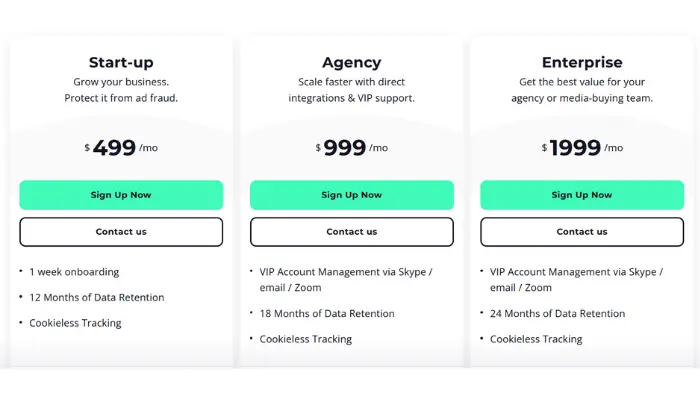
Task: Click 18 Months of Data Retention item
Action: tap(327, 313)
